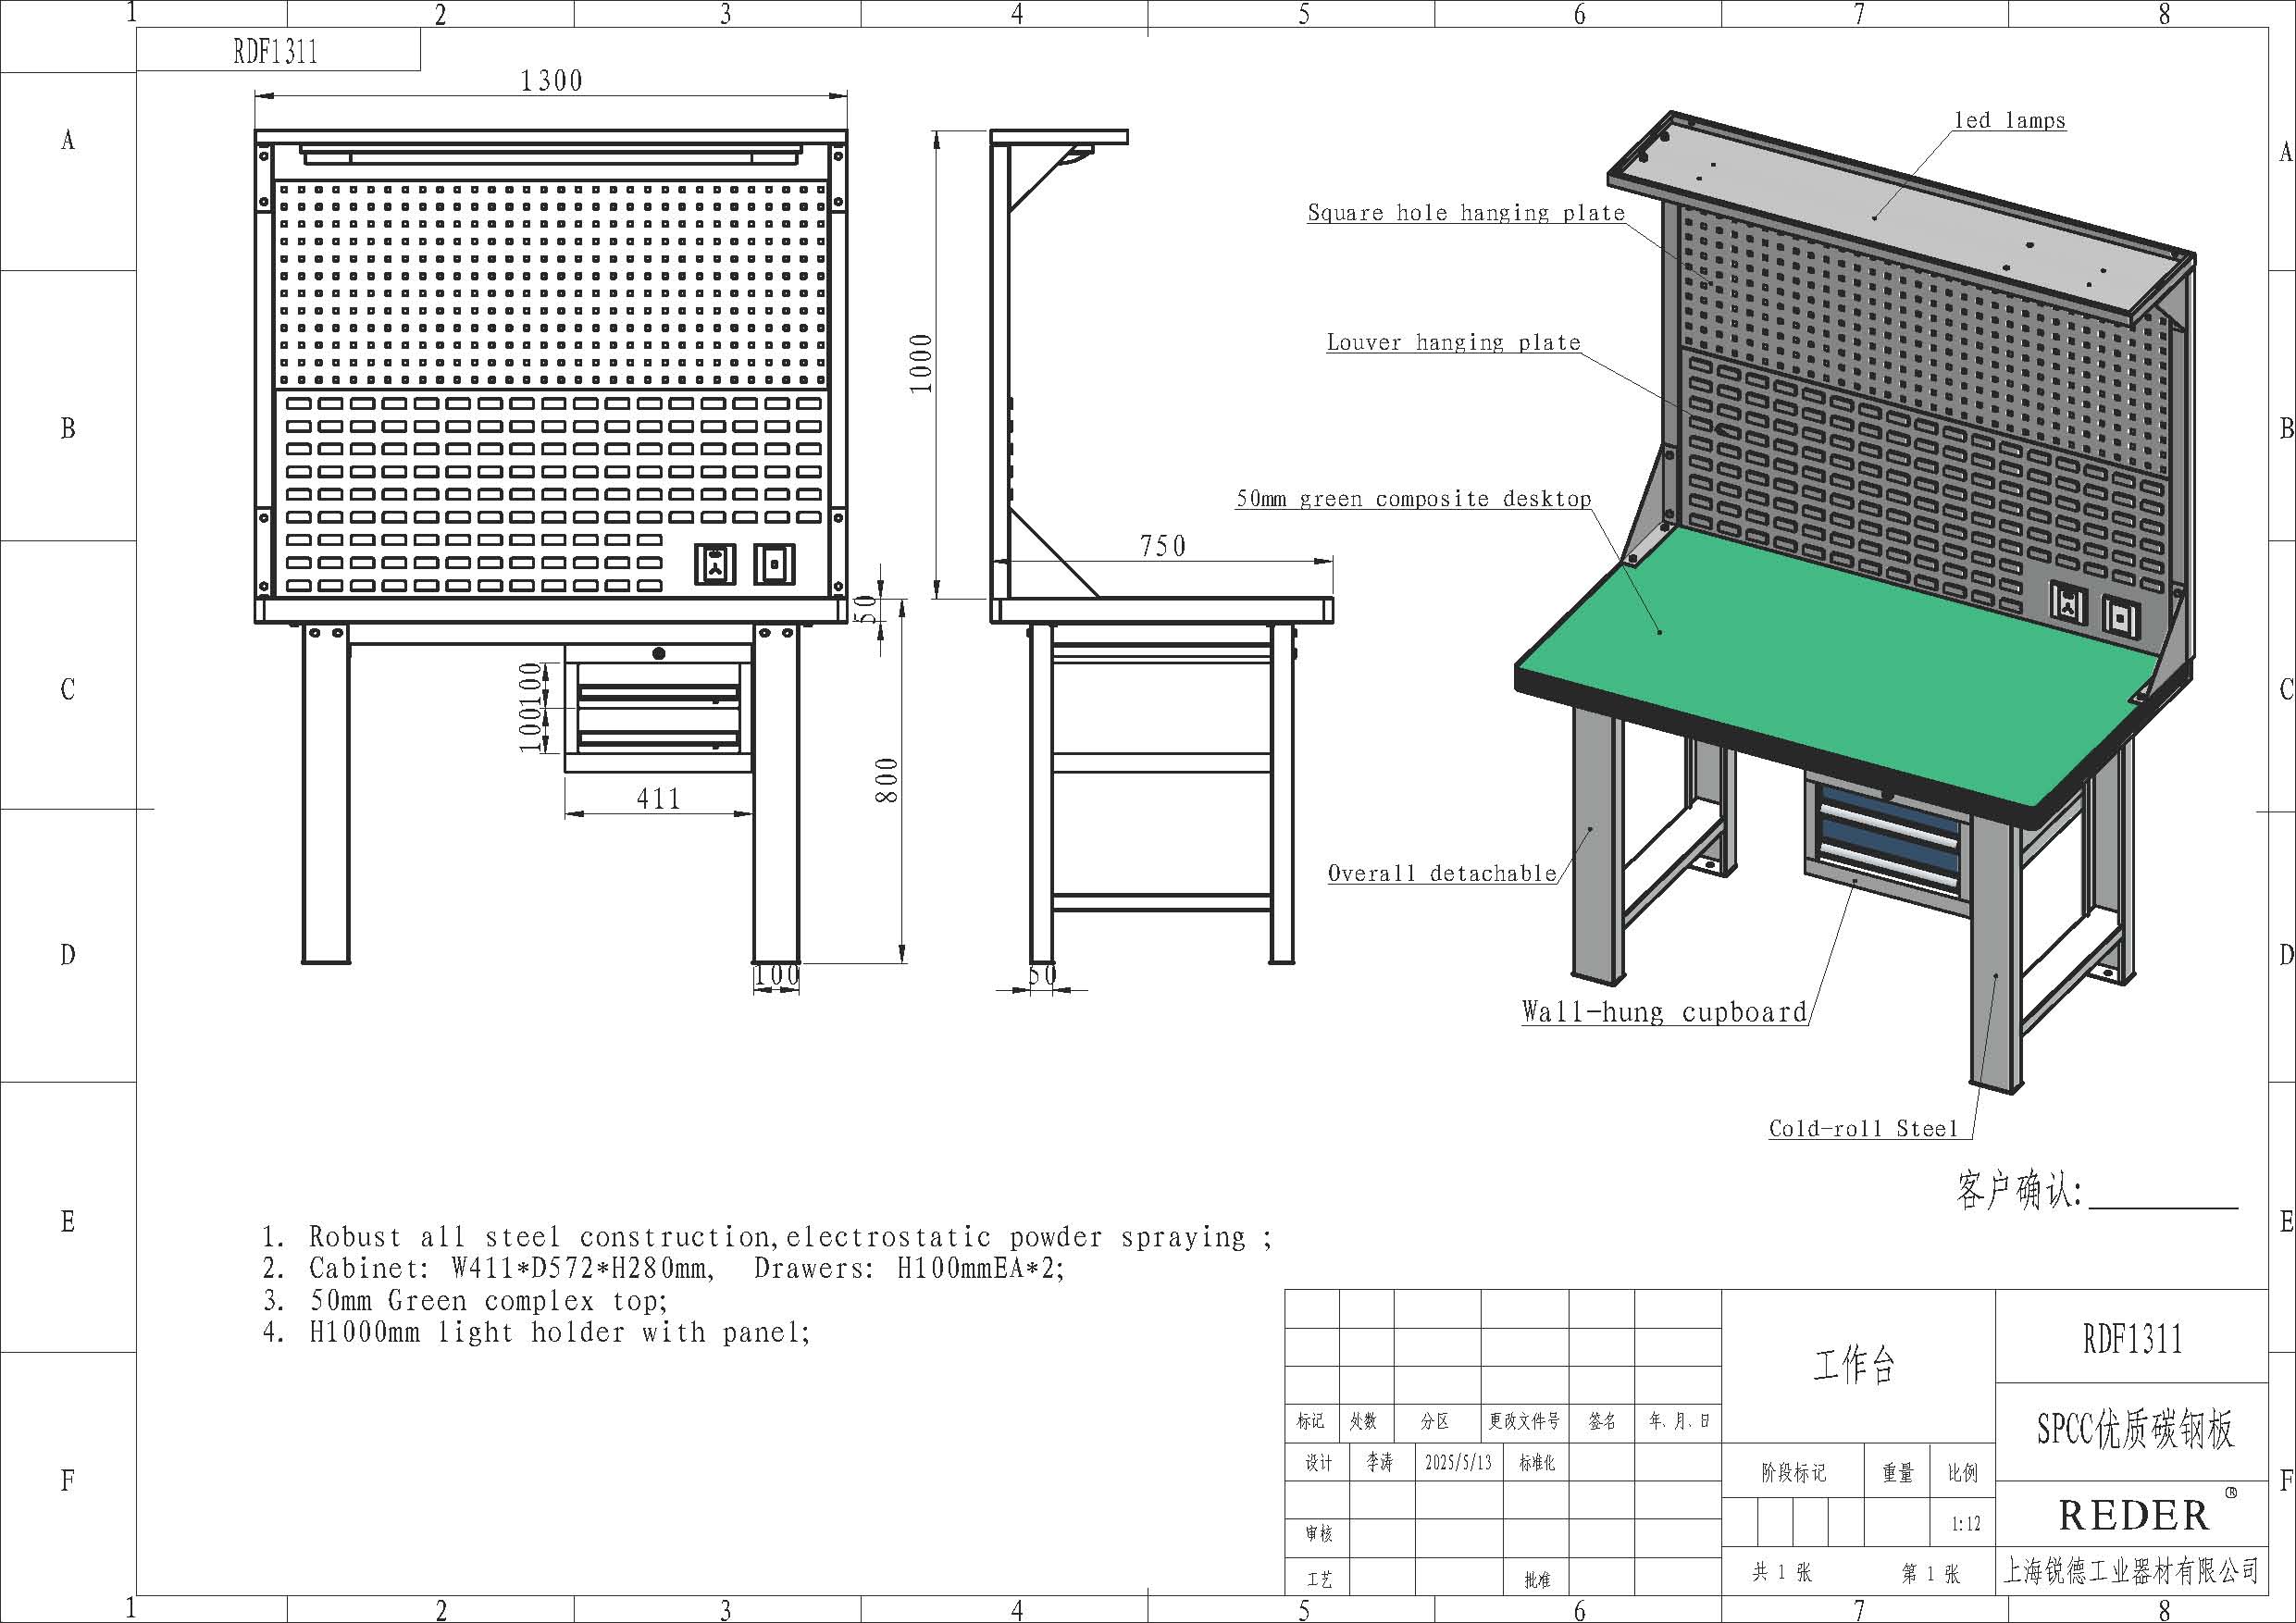The width and height of the screenshot is (2296, 1623).
Task: Click the 'Wall-hung cupboard' label
Action: click(1664, 1012)
